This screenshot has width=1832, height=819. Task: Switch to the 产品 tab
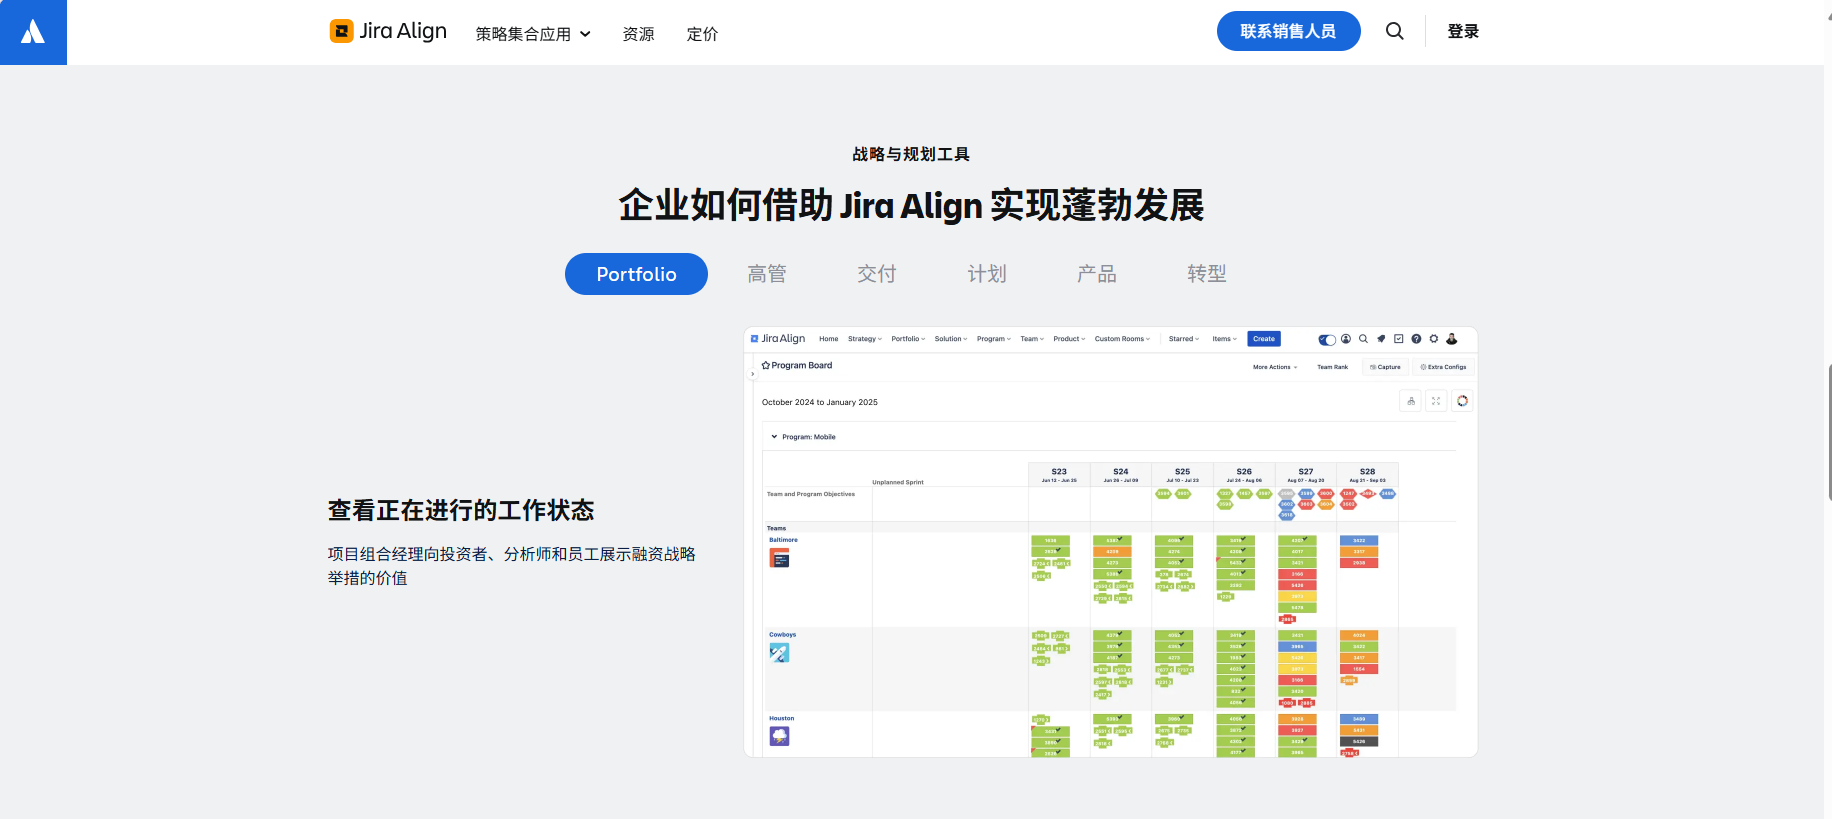point(1097,274)
